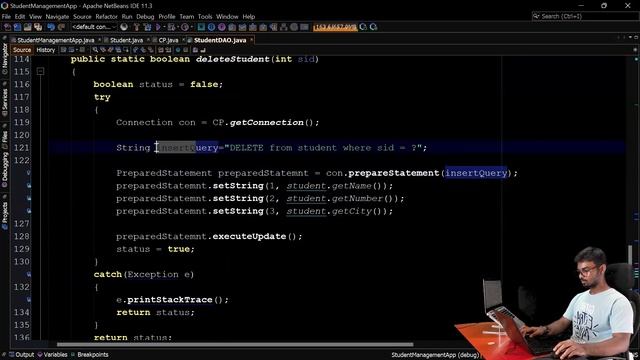Click the Profile Project toolbar icon
This screenshot has width=640, height=360.
pos(184,27)
